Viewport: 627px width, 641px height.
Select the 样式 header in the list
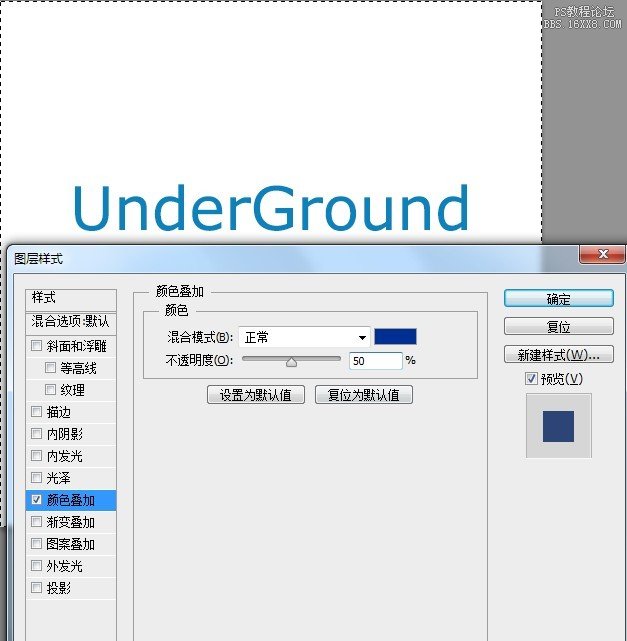(71, 298)
